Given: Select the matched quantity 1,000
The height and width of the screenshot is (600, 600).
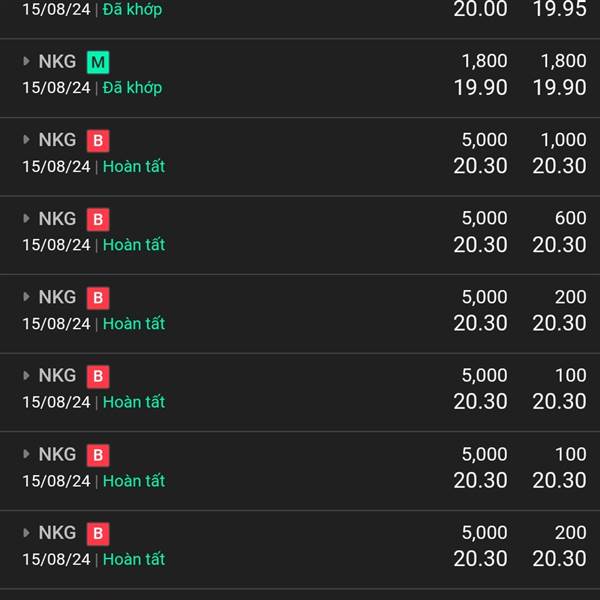Looking at the screenshot, I should 563,140.
